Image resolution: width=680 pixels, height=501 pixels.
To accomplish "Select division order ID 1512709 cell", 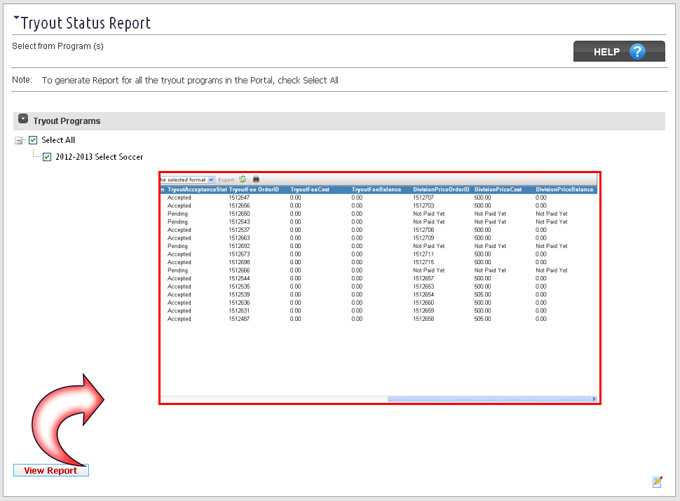I will coord(423,238).
